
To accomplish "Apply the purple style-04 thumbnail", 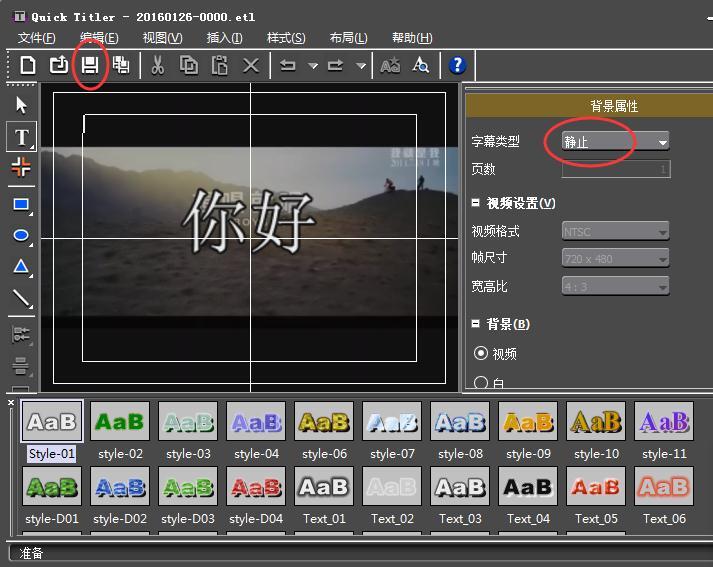I will pyautogui.click(x=256, y=421).
